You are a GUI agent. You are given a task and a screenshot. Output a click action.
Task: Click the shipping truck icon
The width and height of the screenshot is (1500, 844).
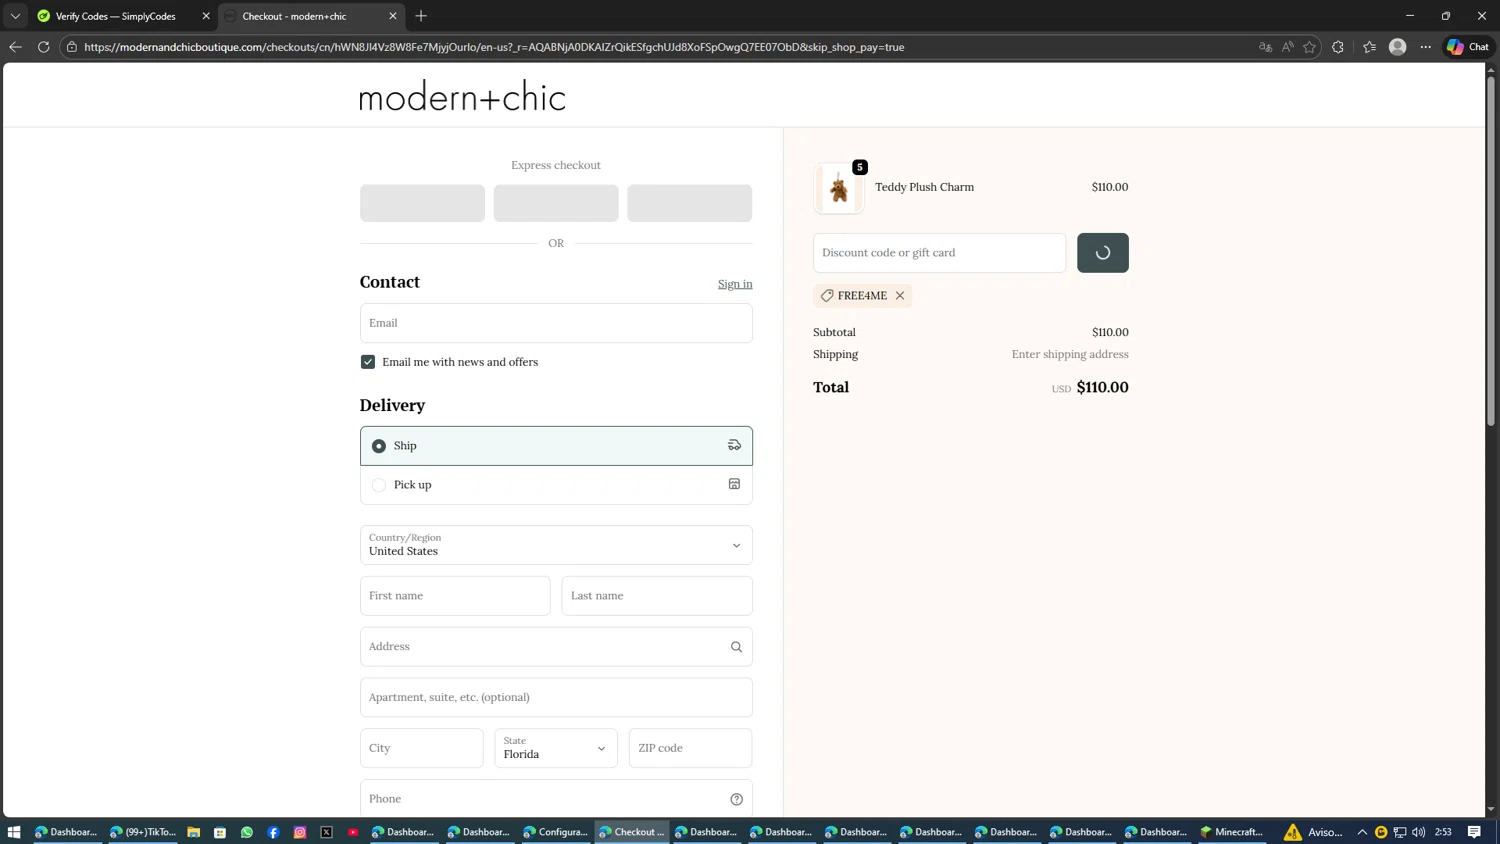(x=734, y=446)
